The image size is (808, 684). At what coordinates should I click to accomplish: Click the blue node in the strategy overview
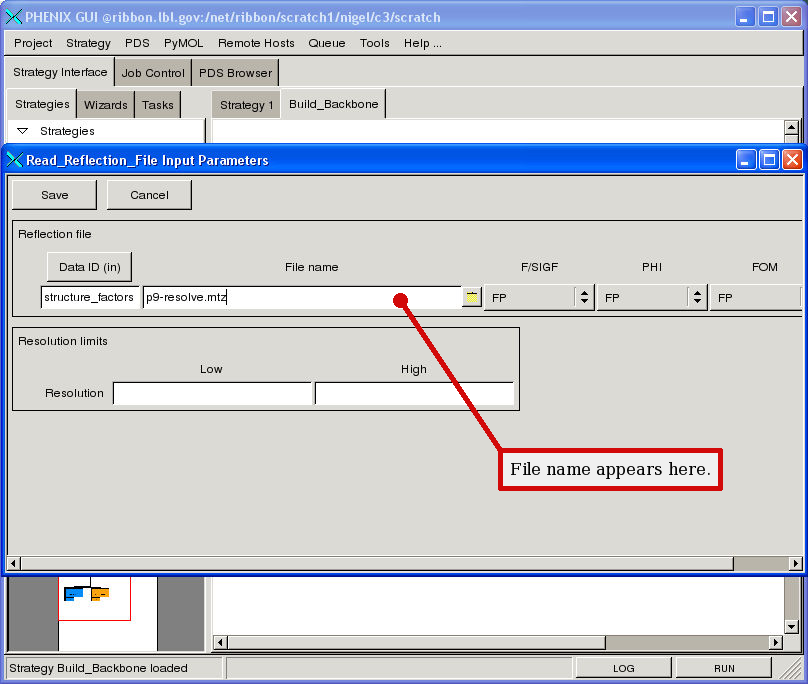74,594
